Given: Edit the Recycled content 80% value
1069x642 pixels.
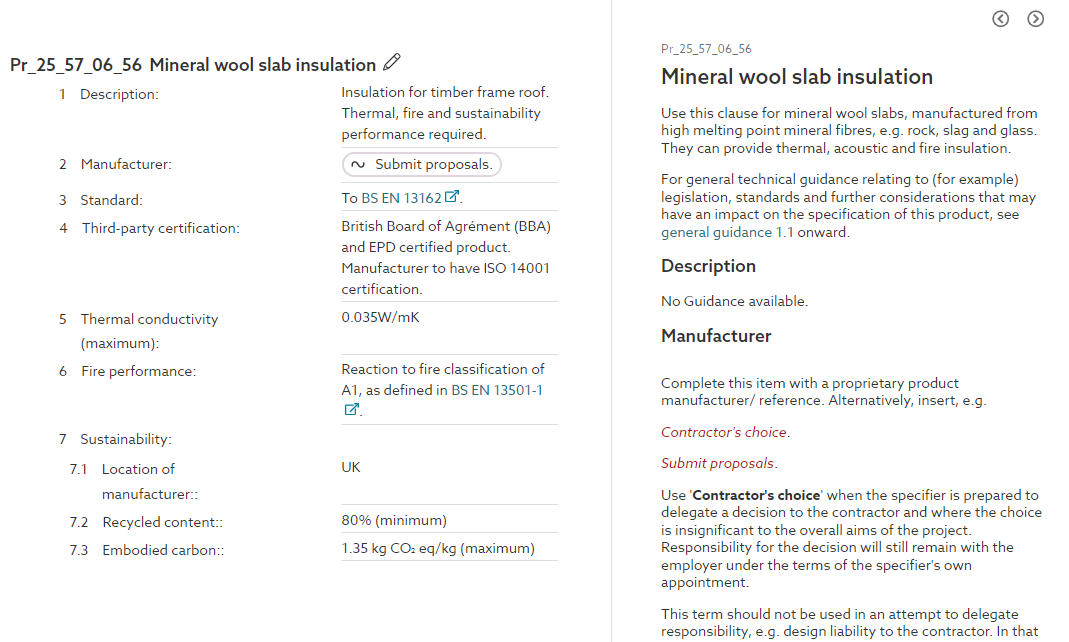Looking at the screenshot, I should tap(449, 521).
